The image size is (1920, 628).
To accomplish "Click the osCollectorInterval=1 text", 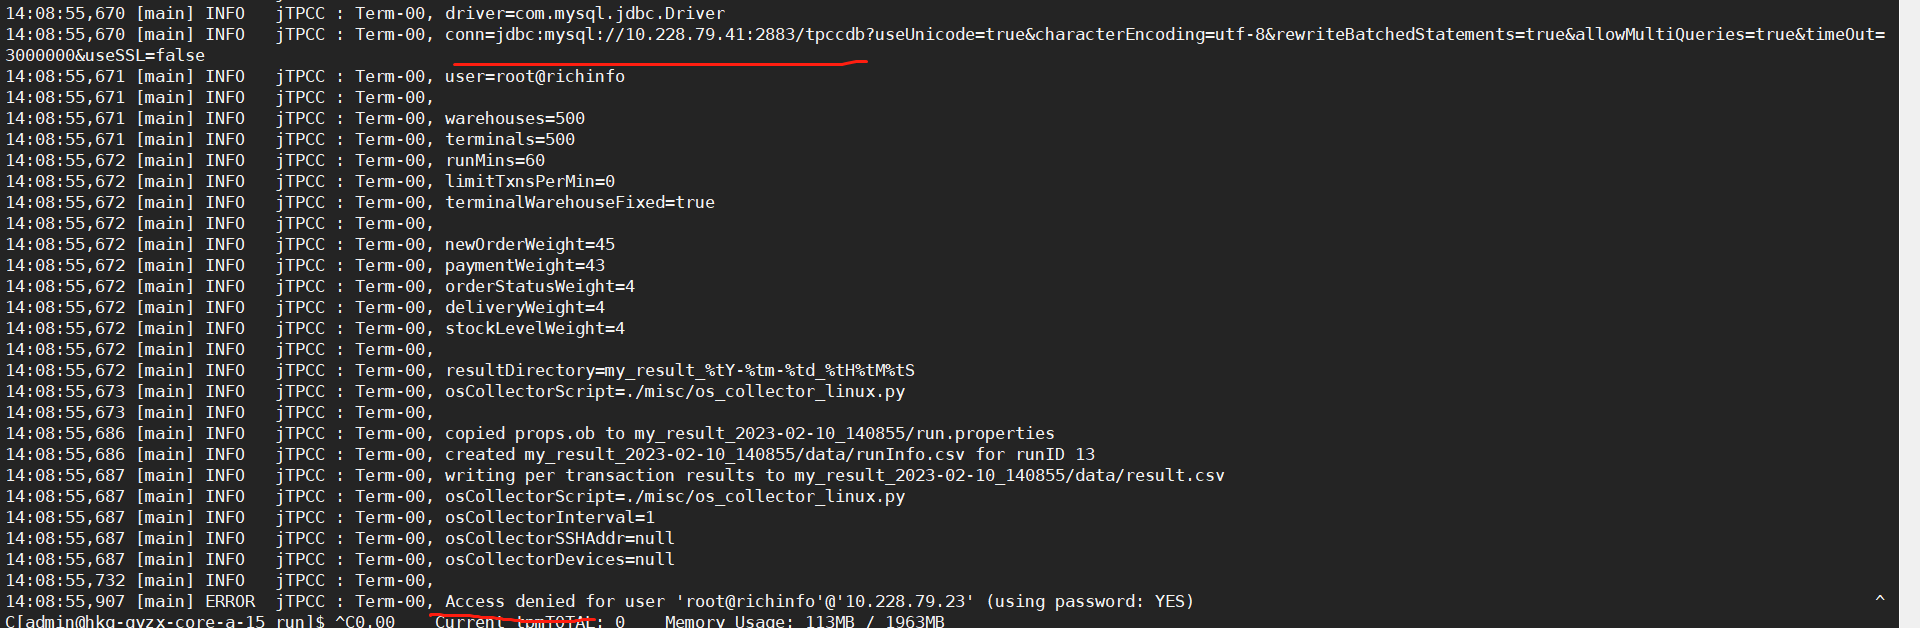I will 550,517.
